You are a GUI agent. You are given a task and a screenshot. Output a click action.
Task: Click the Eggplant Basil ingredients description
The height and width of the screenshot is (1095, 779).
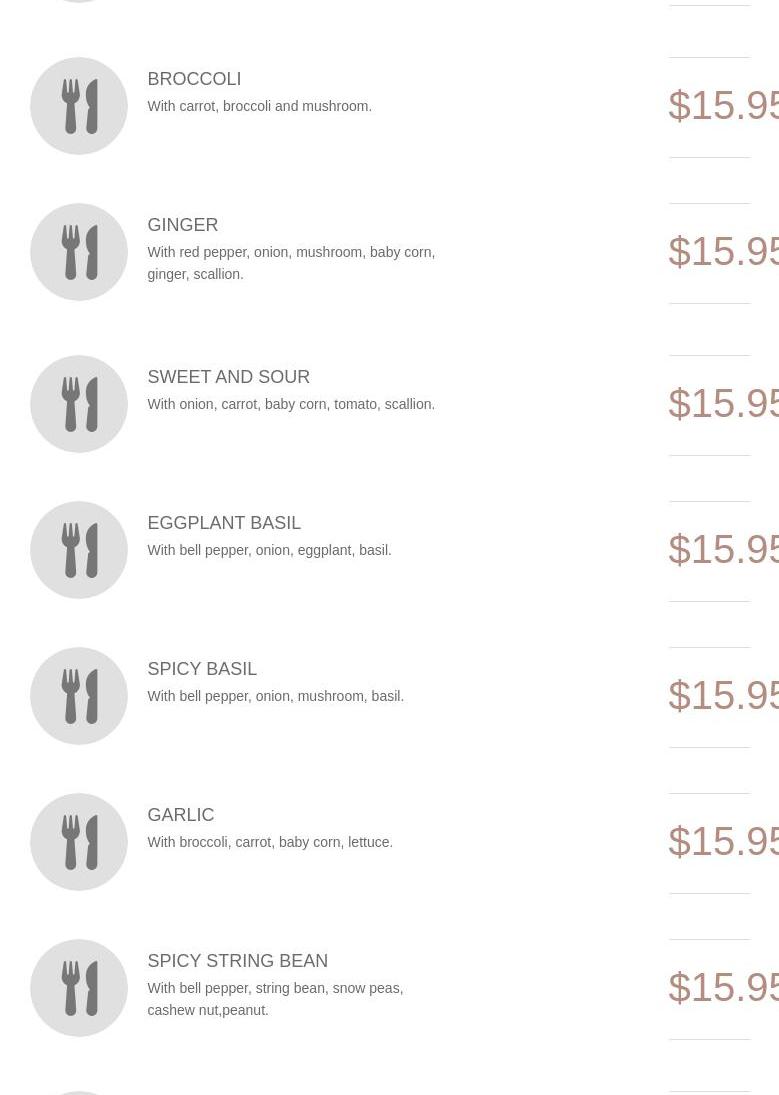tap(270, 550)
